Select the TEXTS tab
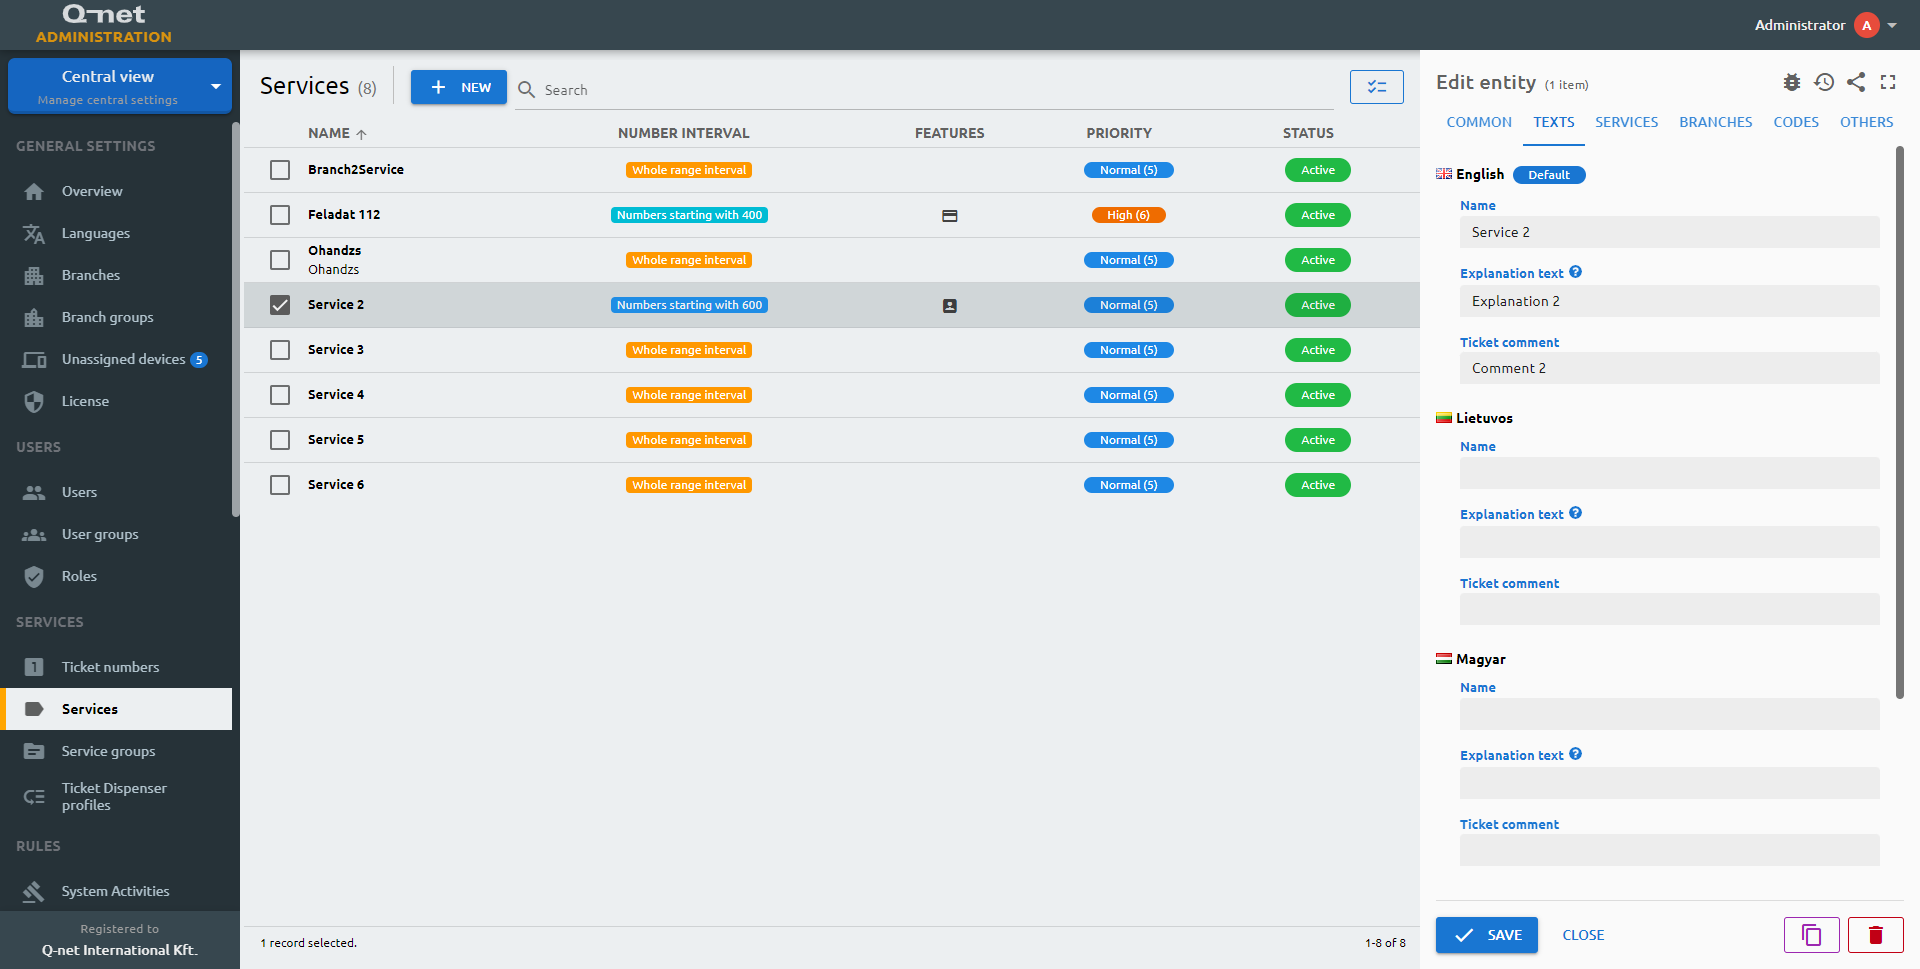1920x969 pixels. point(1554,122)
